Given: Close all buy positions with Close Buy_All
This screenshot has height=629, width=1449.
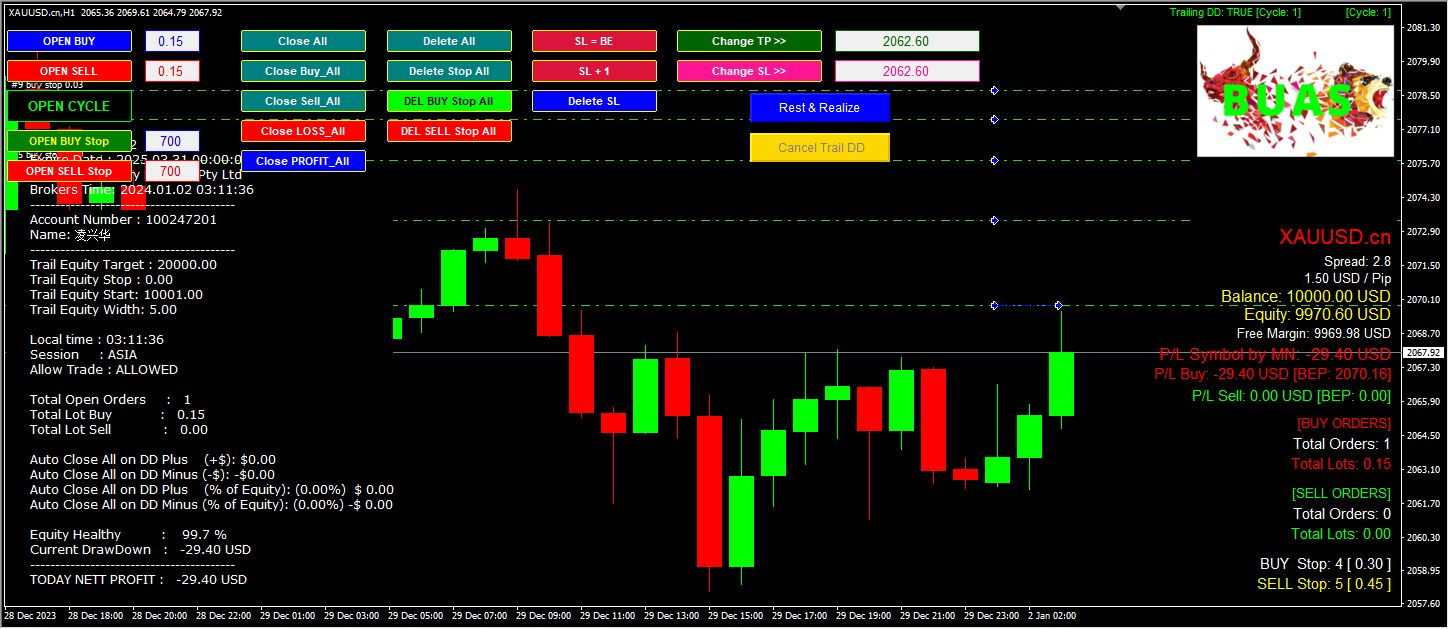Looking at the screenshot, I should click(x=303, y=71).
